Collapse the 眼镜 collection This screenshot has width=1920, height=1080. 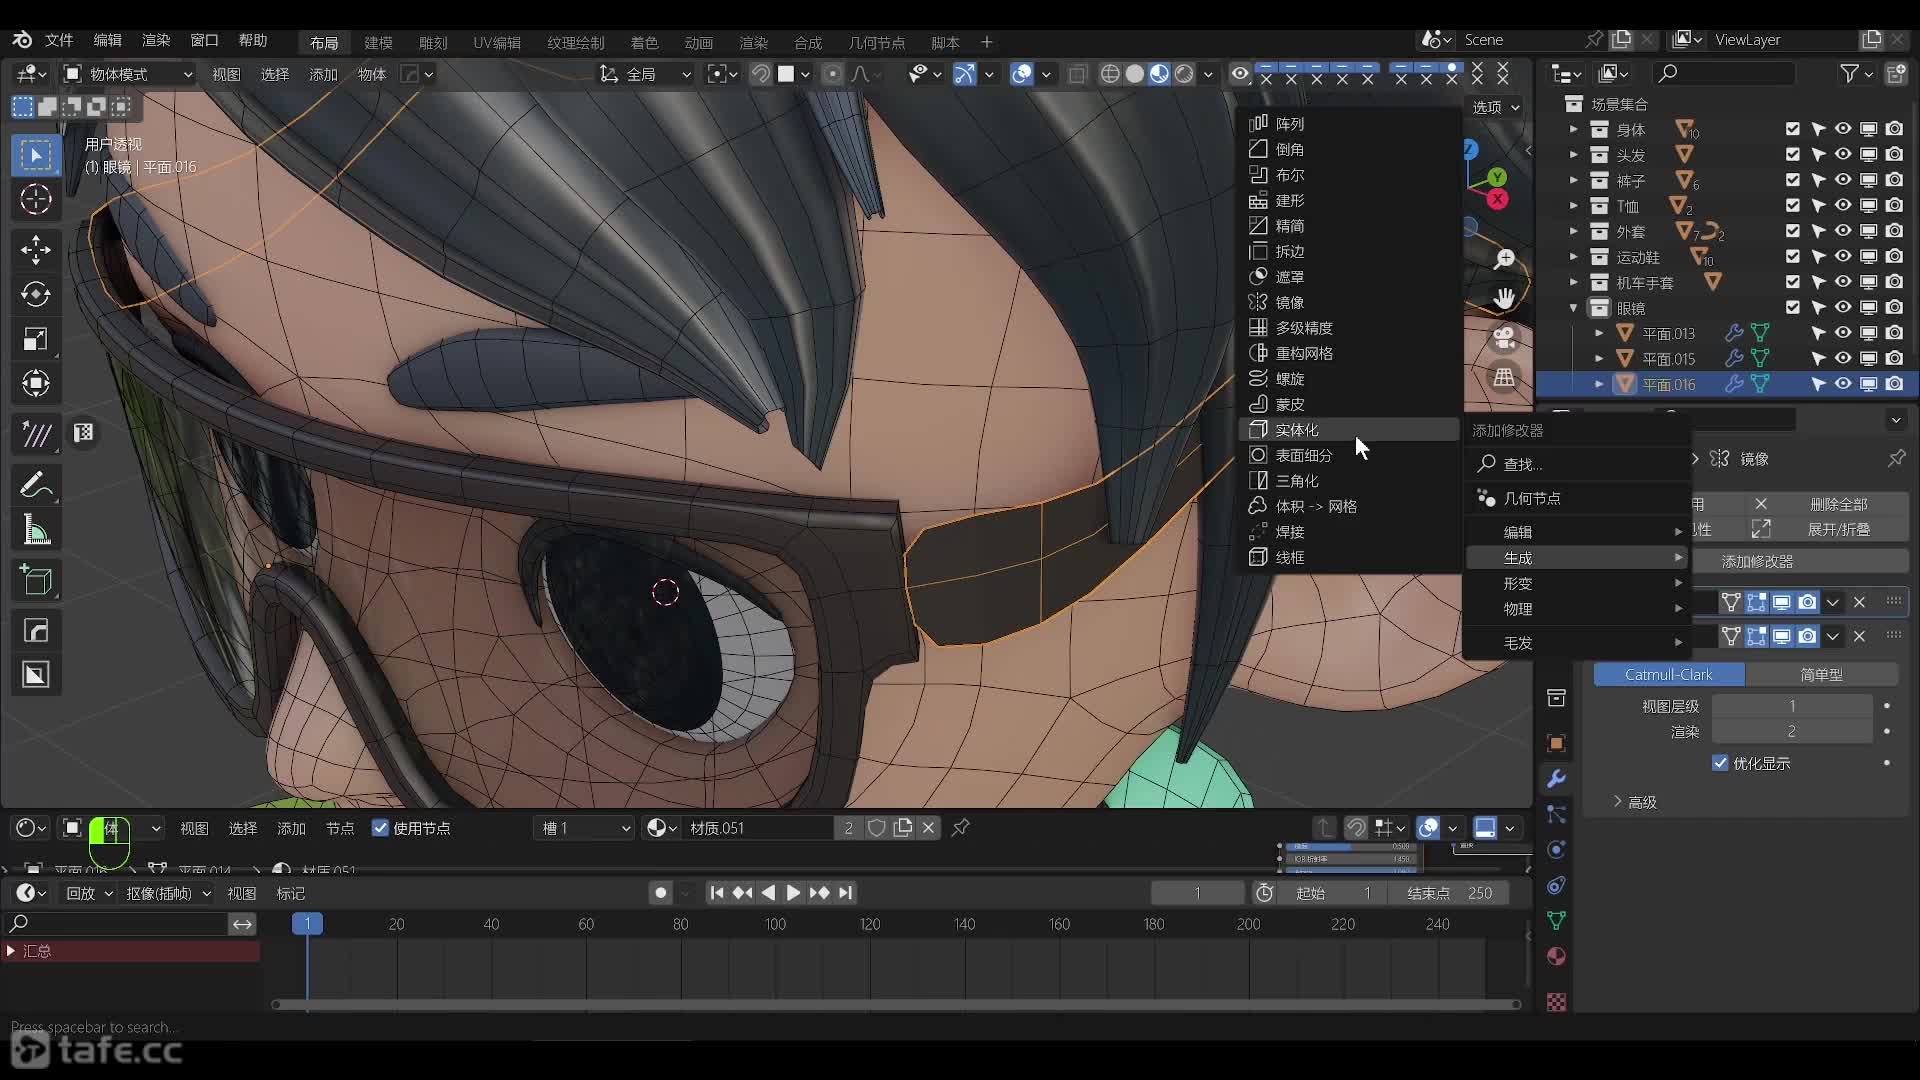pyautogui.click(x=1573, y=307)
